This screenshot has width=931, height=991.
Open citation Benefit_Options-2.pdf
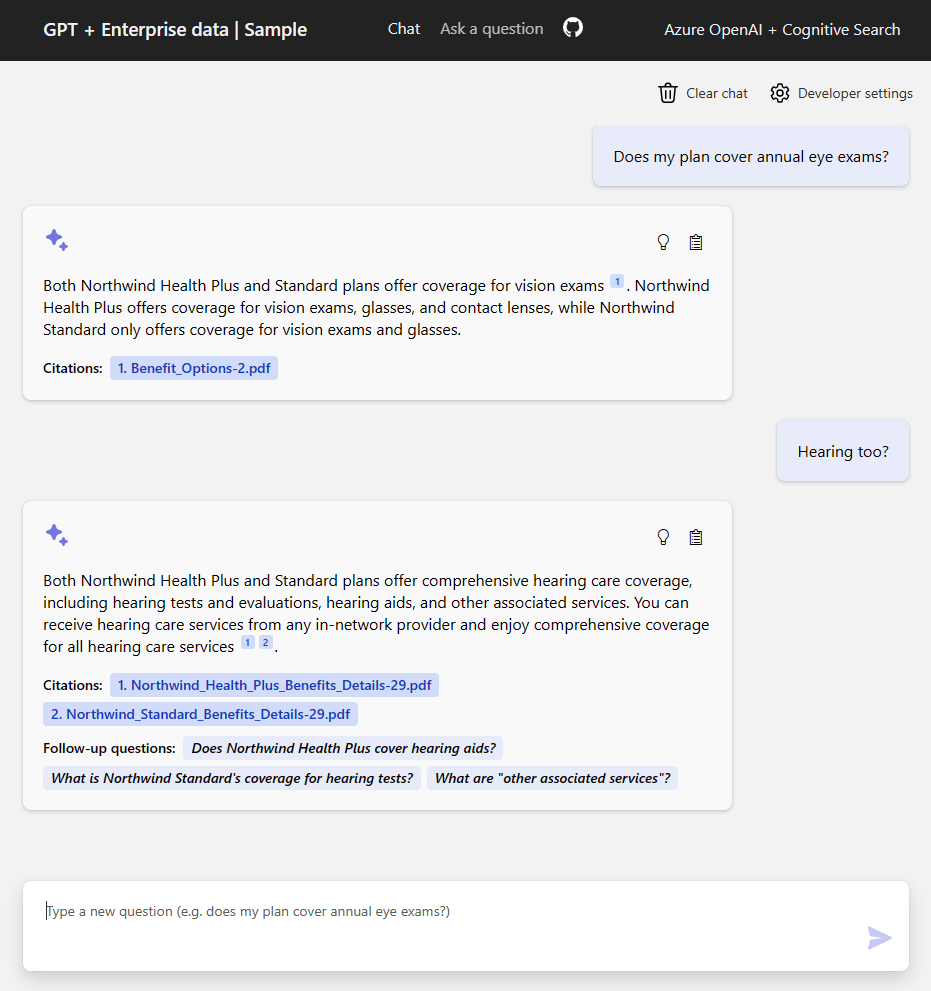click(x=193, y=367)
